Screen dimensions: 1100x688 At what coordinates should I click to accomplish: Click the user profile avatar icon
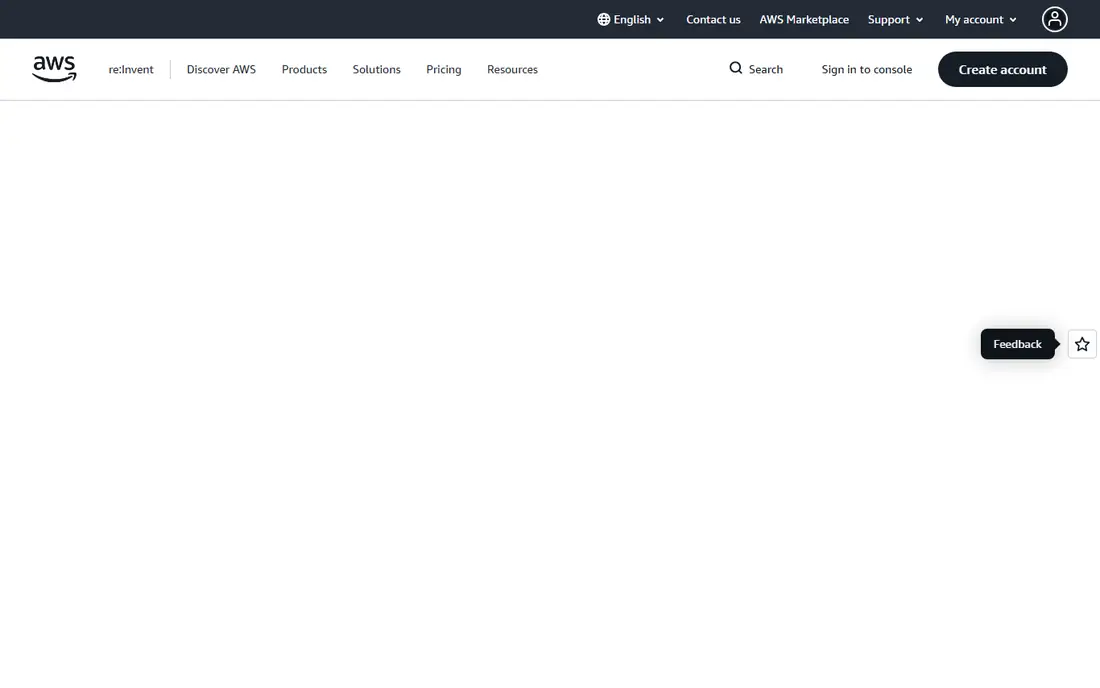[1054, 20]
